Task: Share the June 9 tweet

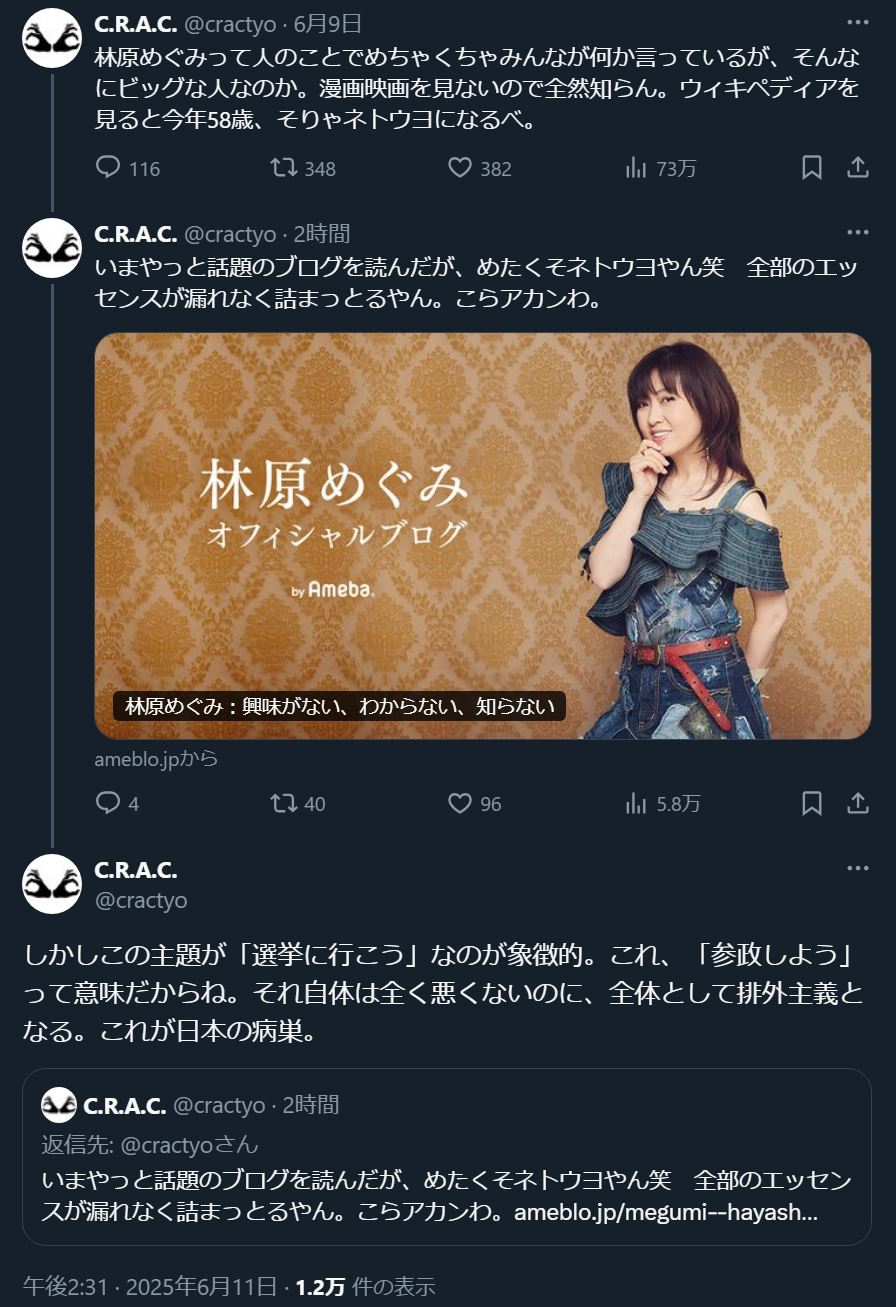Action: [x=857, y=168]
